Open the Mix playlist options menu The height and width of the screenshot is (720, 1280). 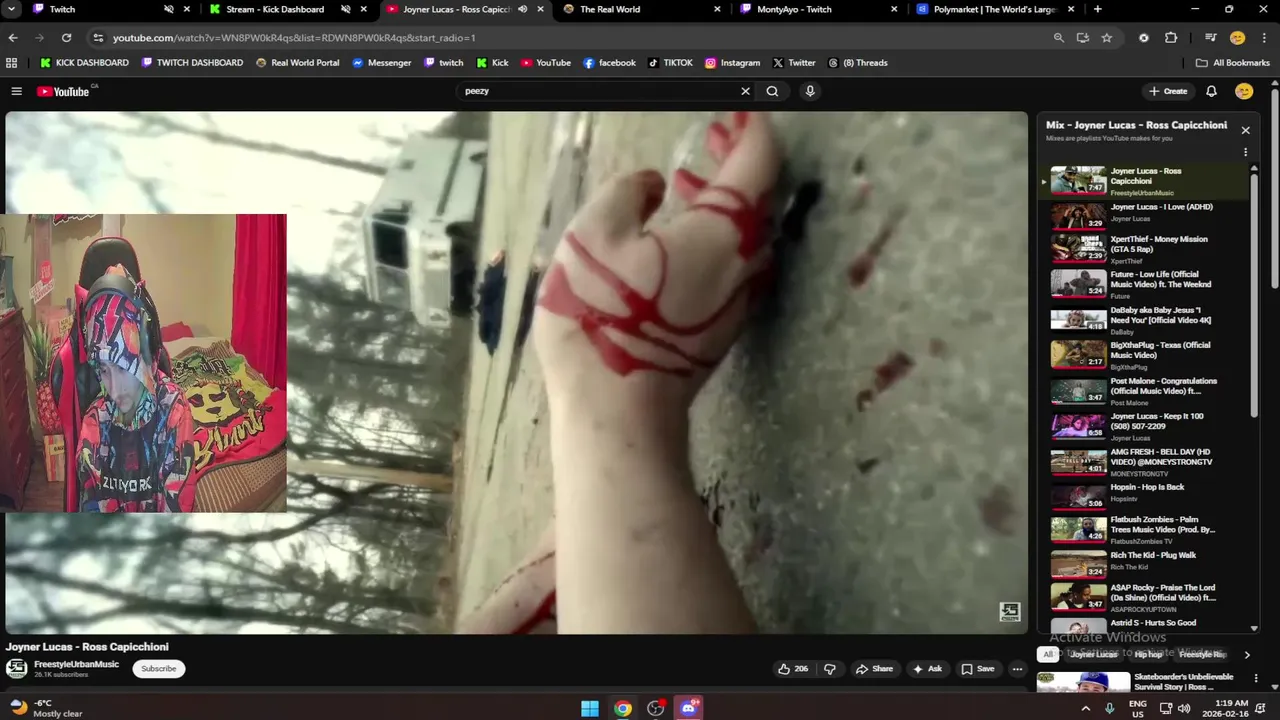pos(1245,152)
